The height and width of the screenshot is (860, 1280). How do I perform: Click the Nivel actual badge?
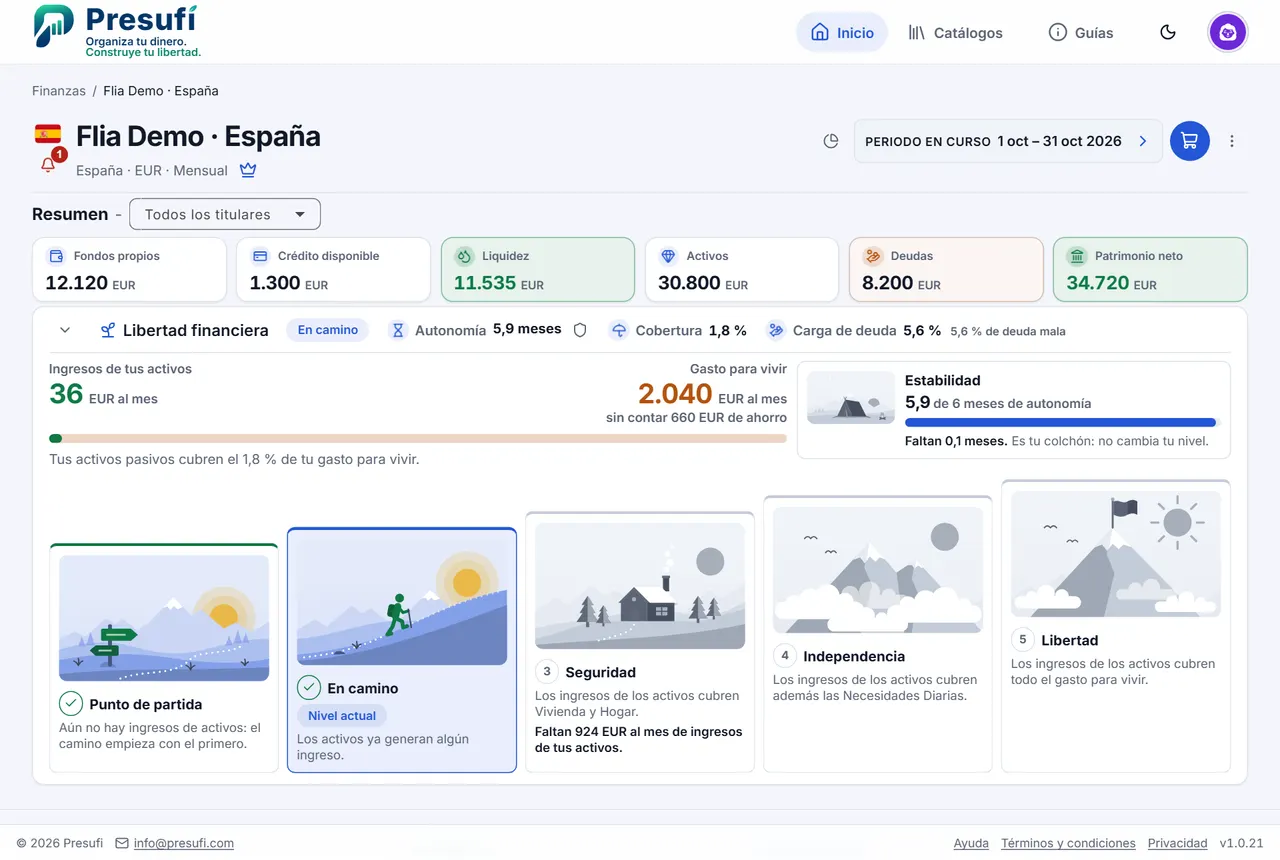click(x=342, y=716)
